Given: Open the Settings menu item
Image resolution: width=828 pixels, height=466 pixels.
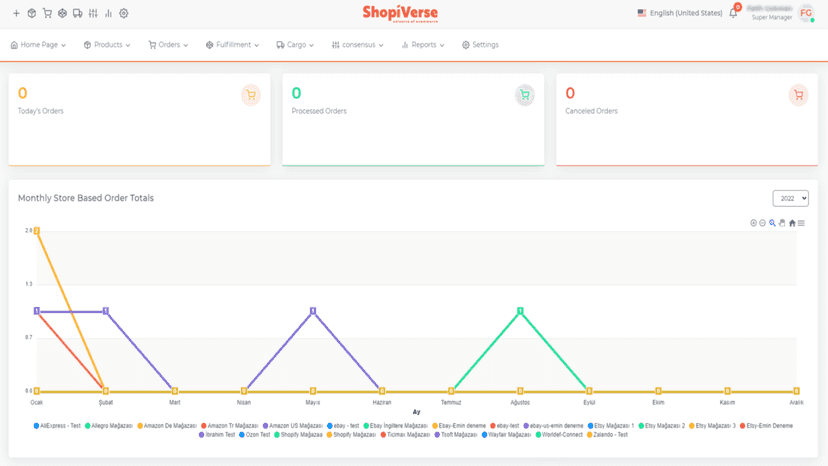Looking at the screenshot, I should (480, 45).
